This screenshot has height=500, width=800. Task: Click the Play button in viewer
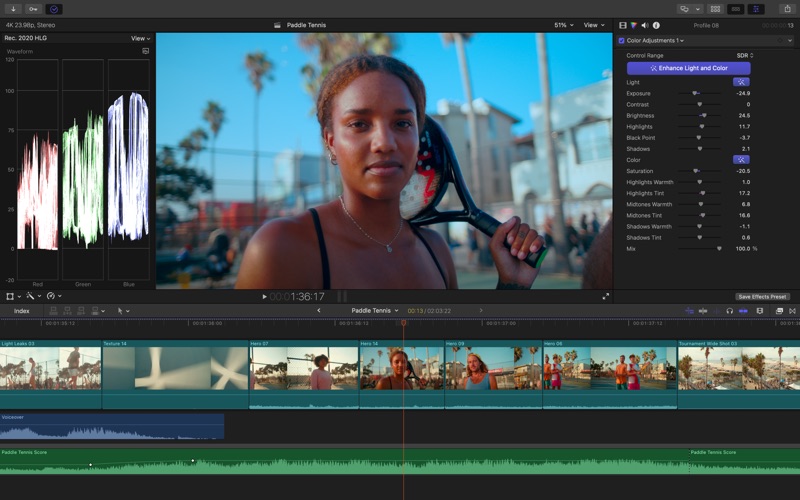tap(264, 296)
